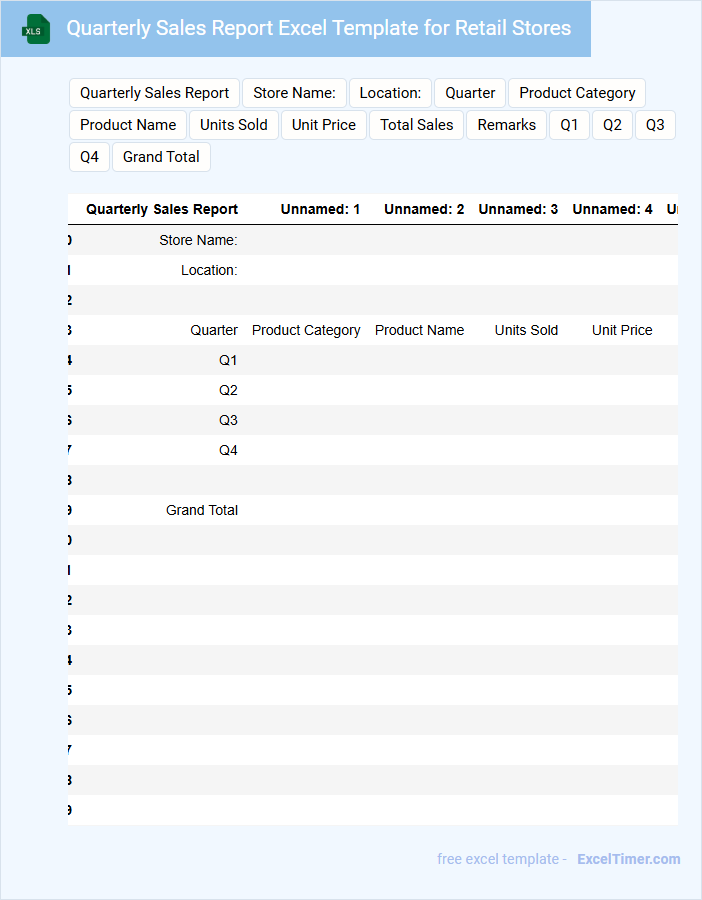Click the Grand Total table cell
The height and width of the screenshot is (900, 702).
click(x=202, y=510)
